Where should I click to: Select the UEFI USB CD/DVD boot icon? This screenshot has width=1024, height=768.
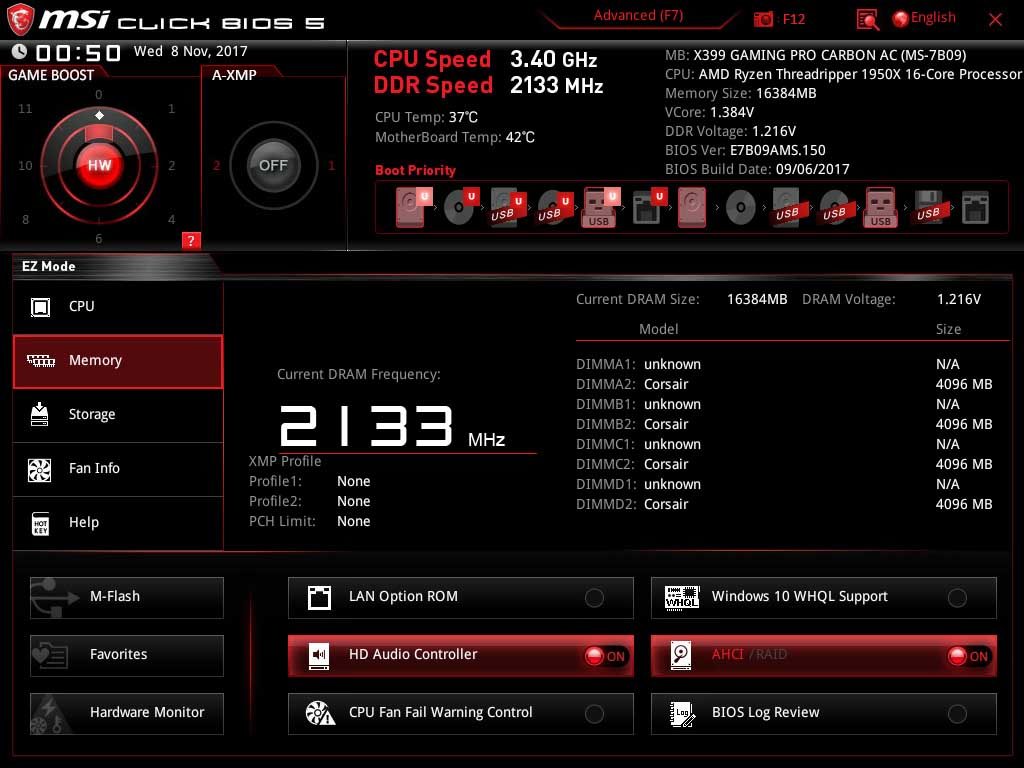[x=554, y=207]
